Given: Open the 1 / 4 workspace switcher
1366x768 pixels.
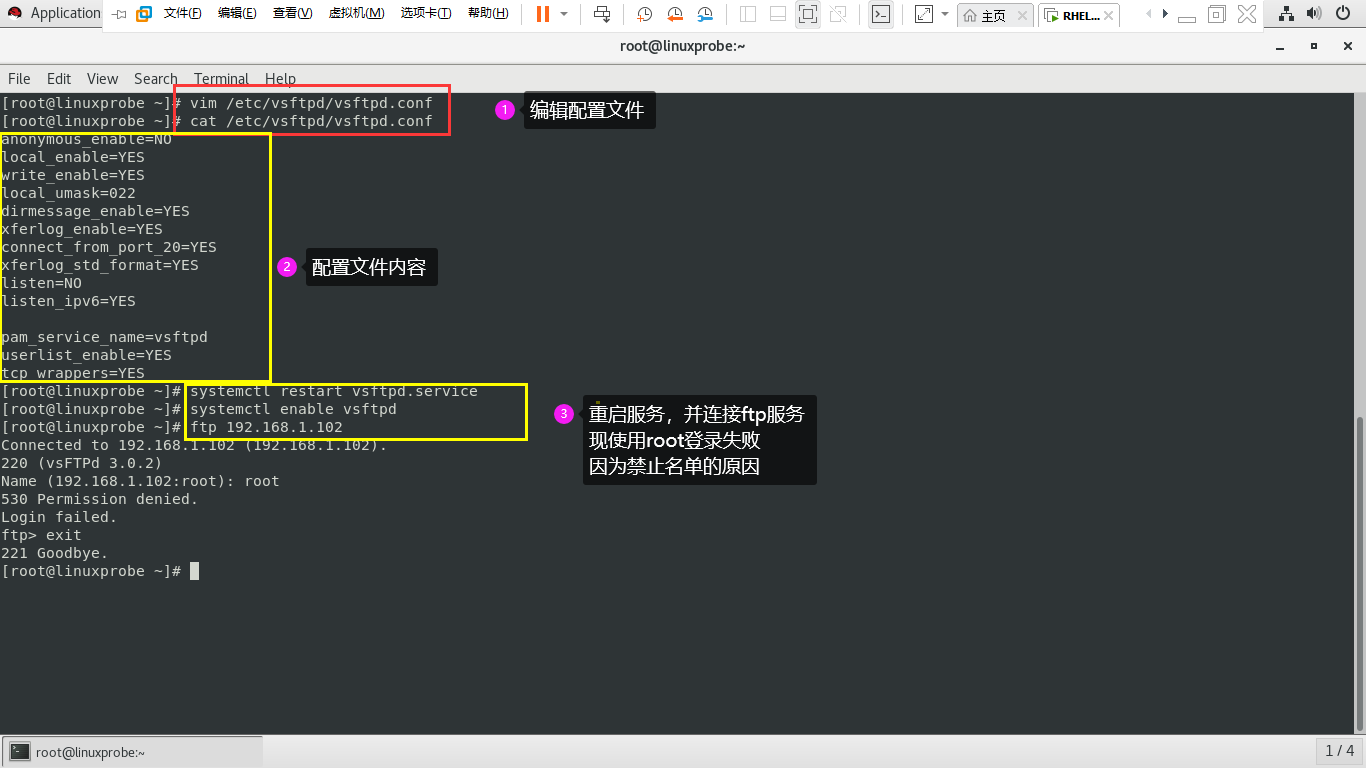Looking at the screenshot, I should pyautogui.click(x=1339, y=750).
